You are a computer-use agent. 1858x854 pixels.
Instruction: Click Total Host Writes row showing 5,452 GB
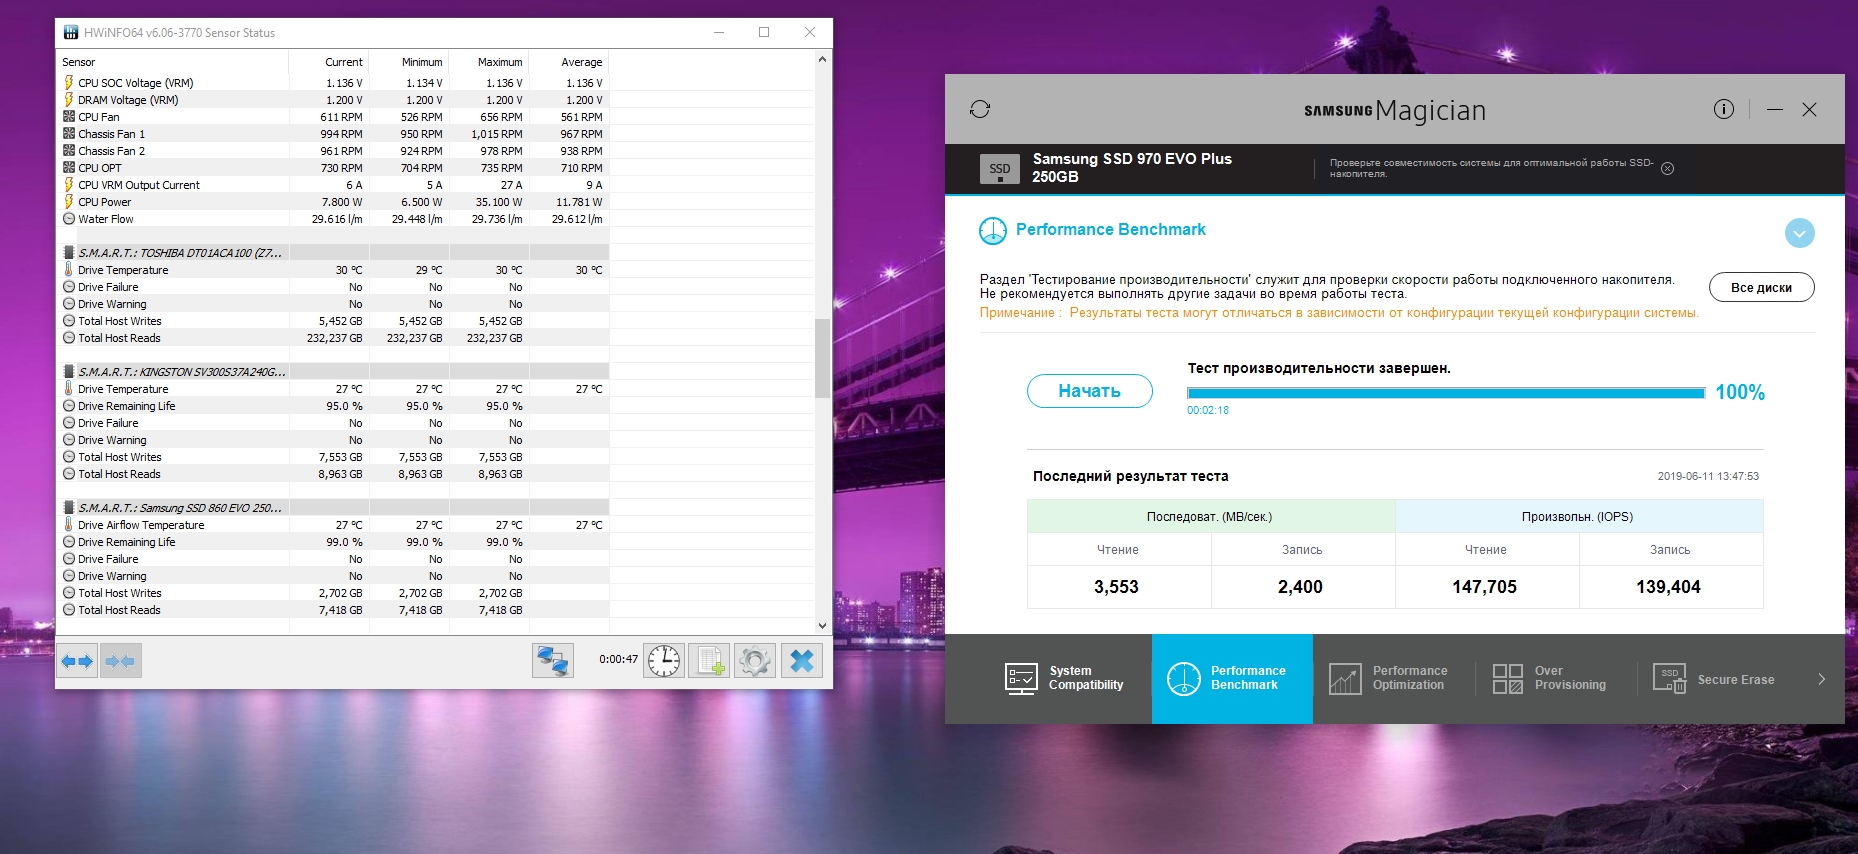coord(334,321)
